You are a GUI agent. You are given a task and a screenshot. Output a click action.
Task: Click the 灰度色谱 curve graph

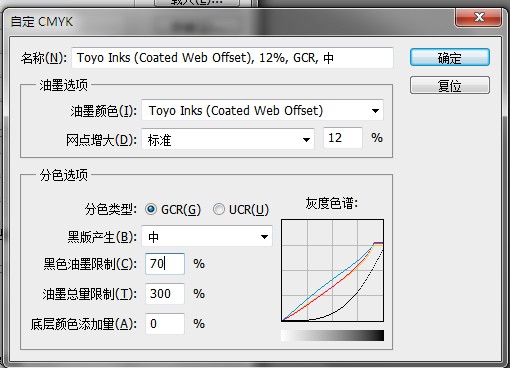[x=332, y=270]
